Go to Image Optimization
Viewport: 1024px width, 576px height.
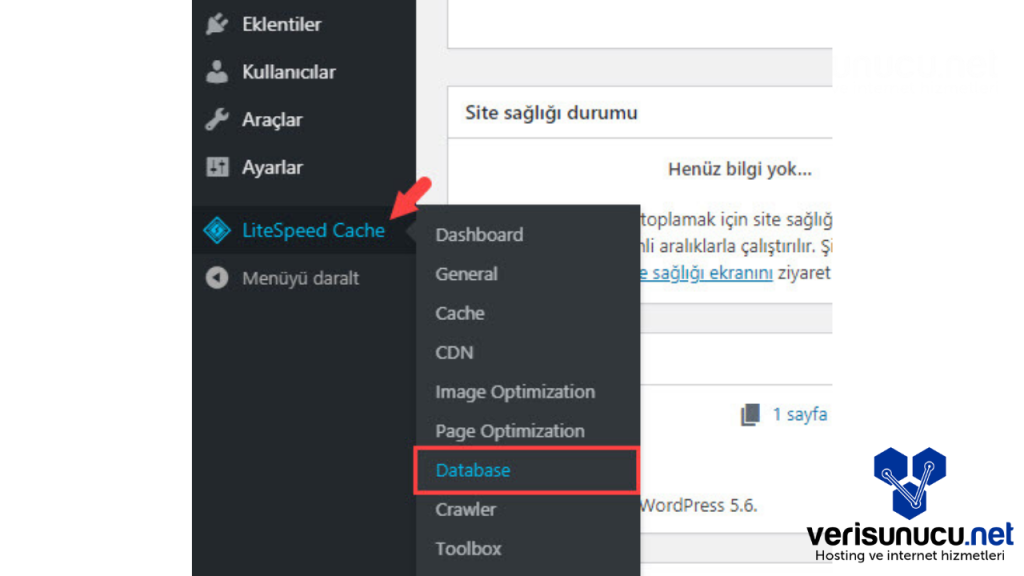515,392
